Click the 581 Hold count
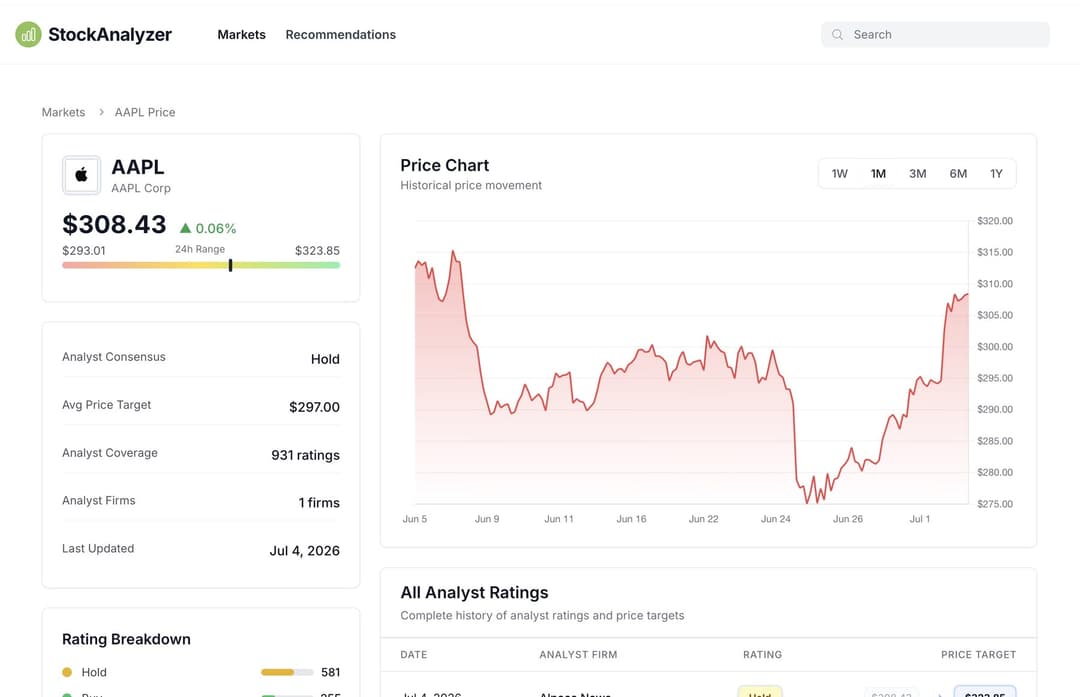 point(331,672)
